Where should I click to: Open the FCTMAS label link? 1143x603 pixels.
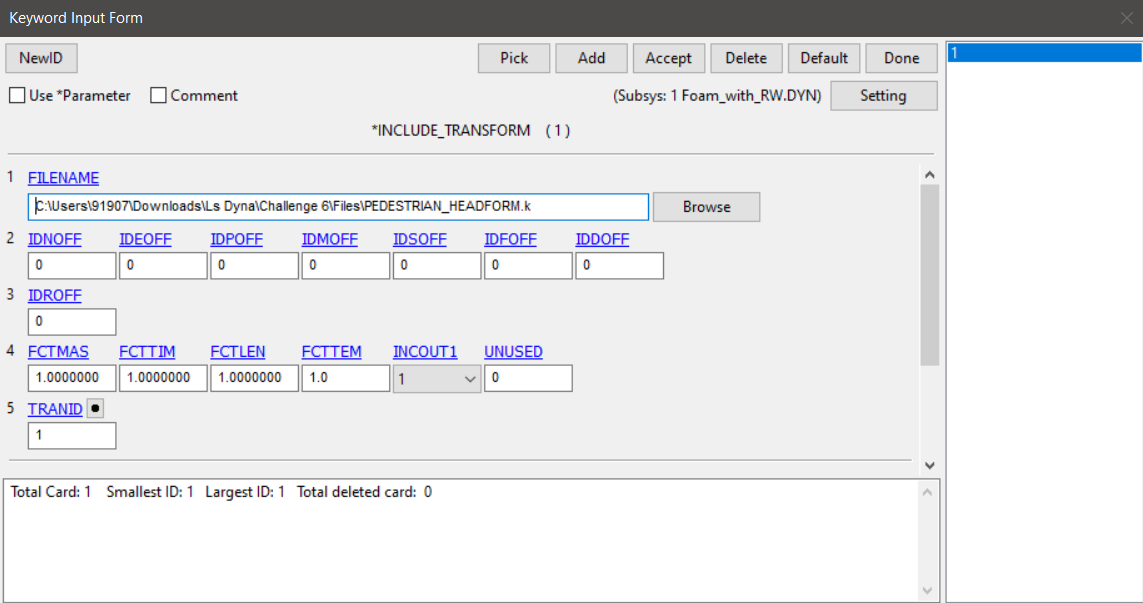click(x=58, y=352)
